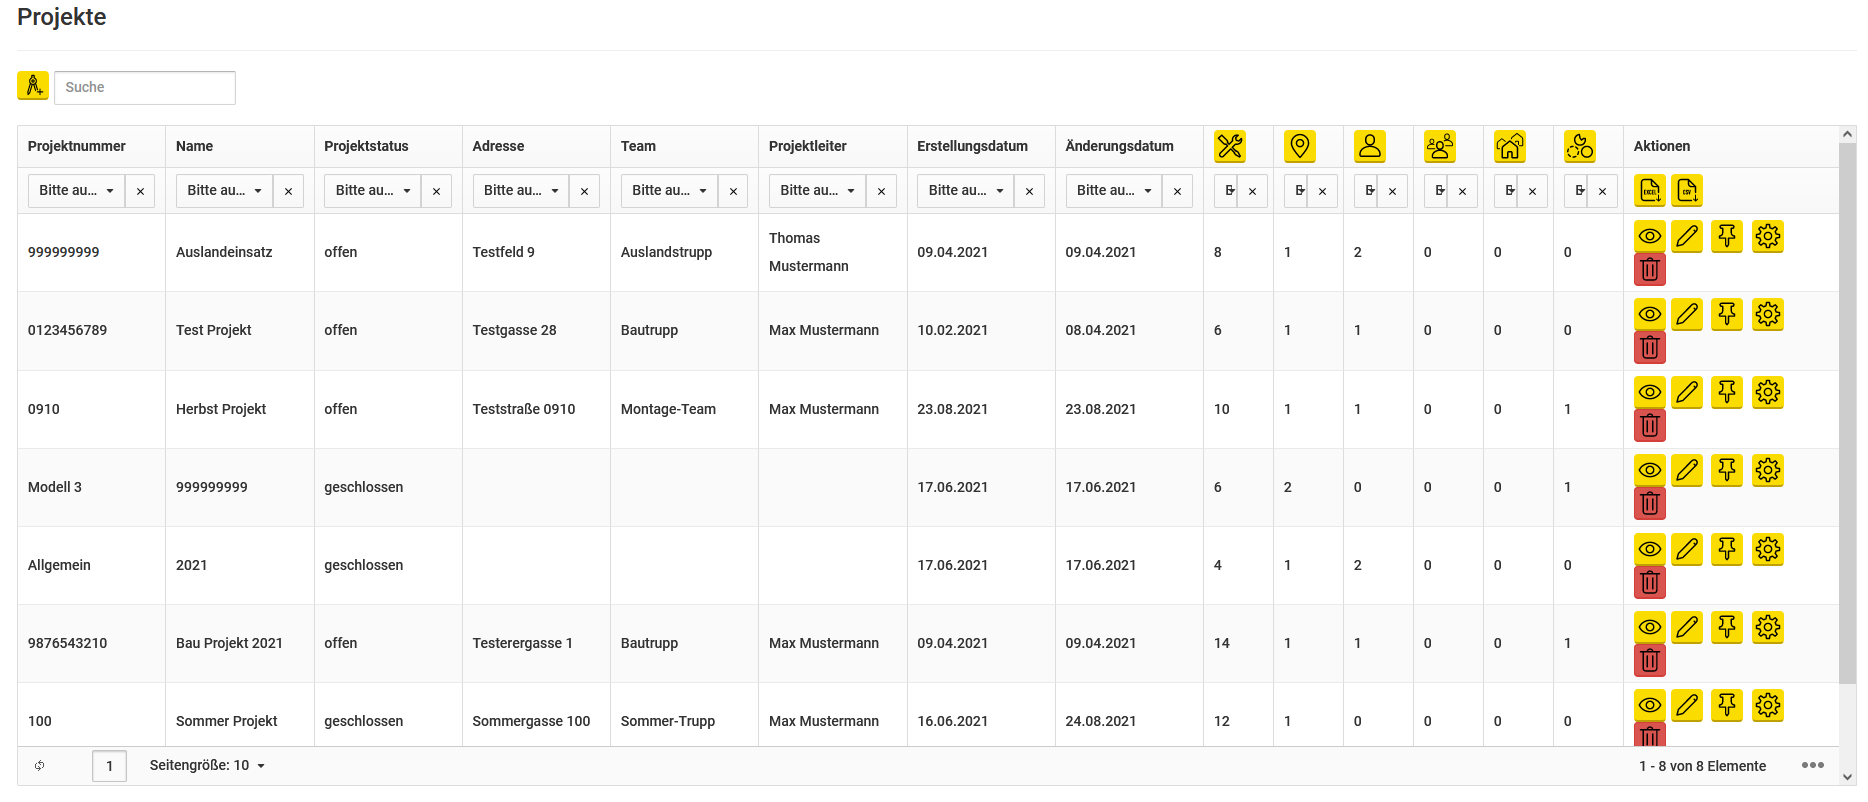Delete the Modell 3 project
1868x802 pixels.
(x=1650, y=503)
